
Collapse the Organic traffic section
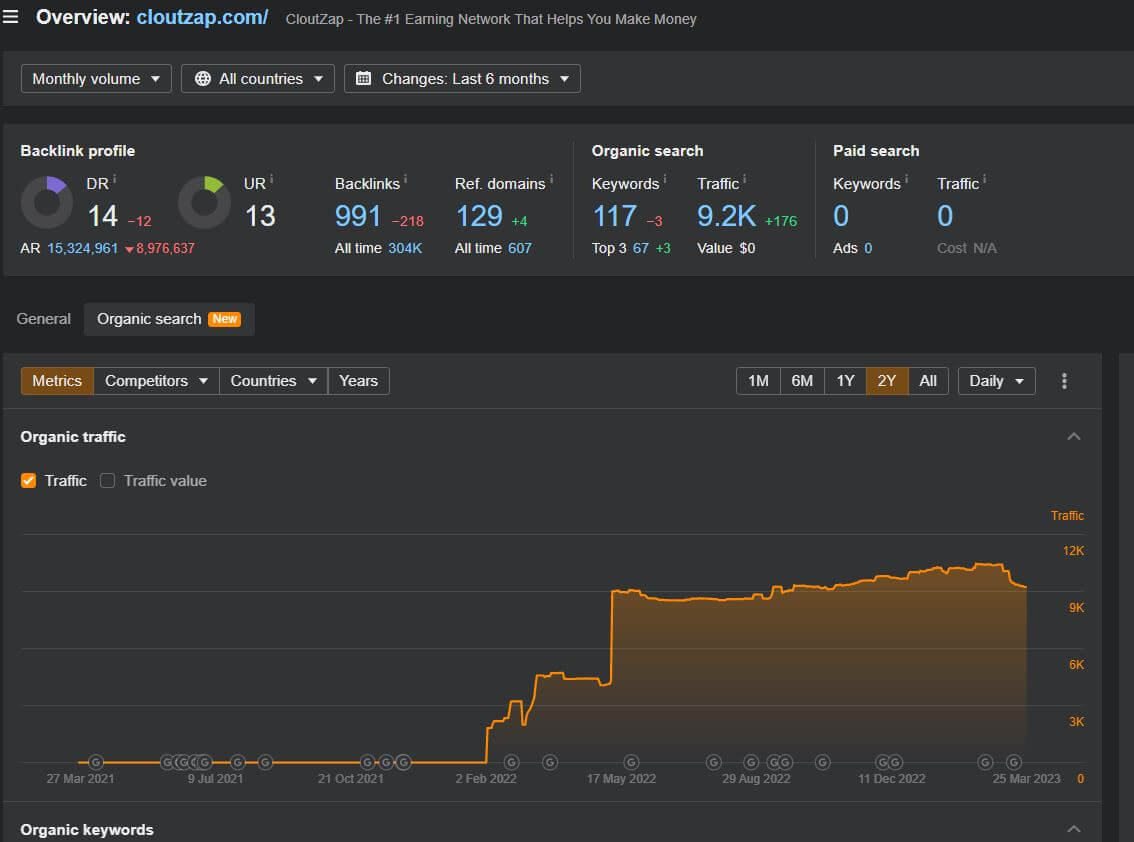pyautogui.click(x=1074, y=437)
